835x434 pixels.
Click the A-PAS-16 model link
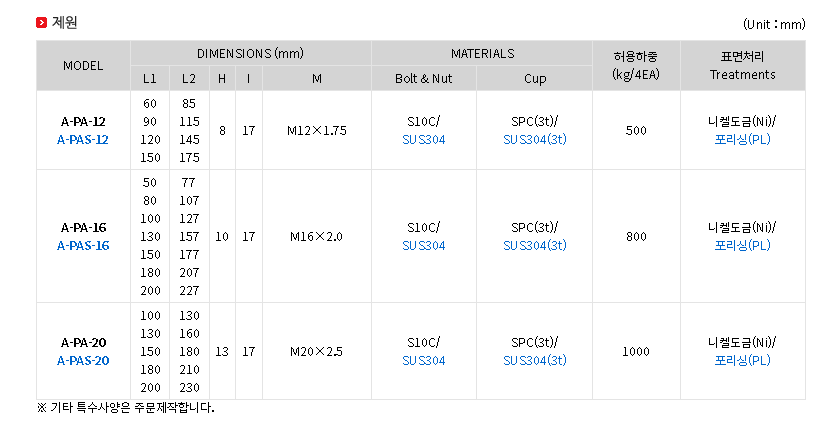pos(83,245)
